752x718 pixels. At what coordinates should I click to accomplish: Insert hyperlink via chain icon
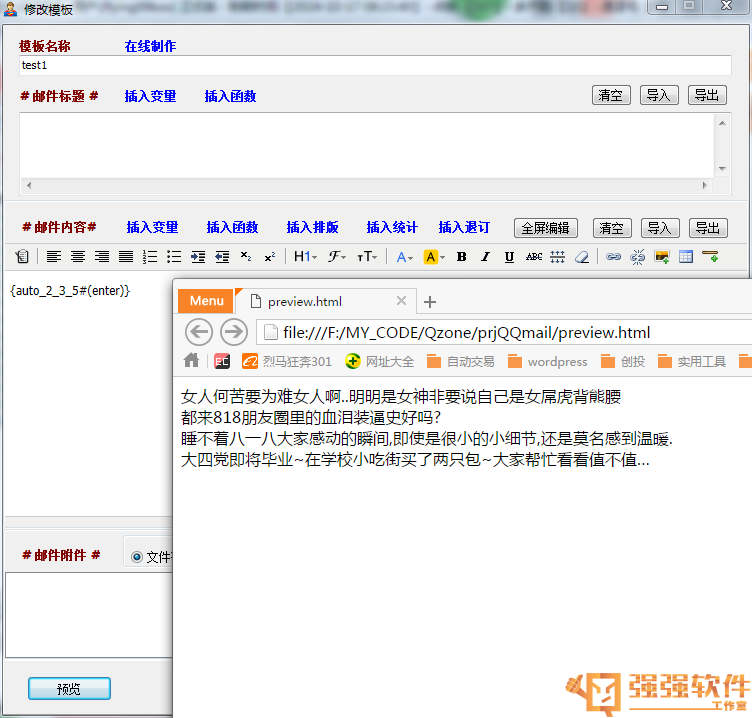pyautogui.click(x=613, y=257)
